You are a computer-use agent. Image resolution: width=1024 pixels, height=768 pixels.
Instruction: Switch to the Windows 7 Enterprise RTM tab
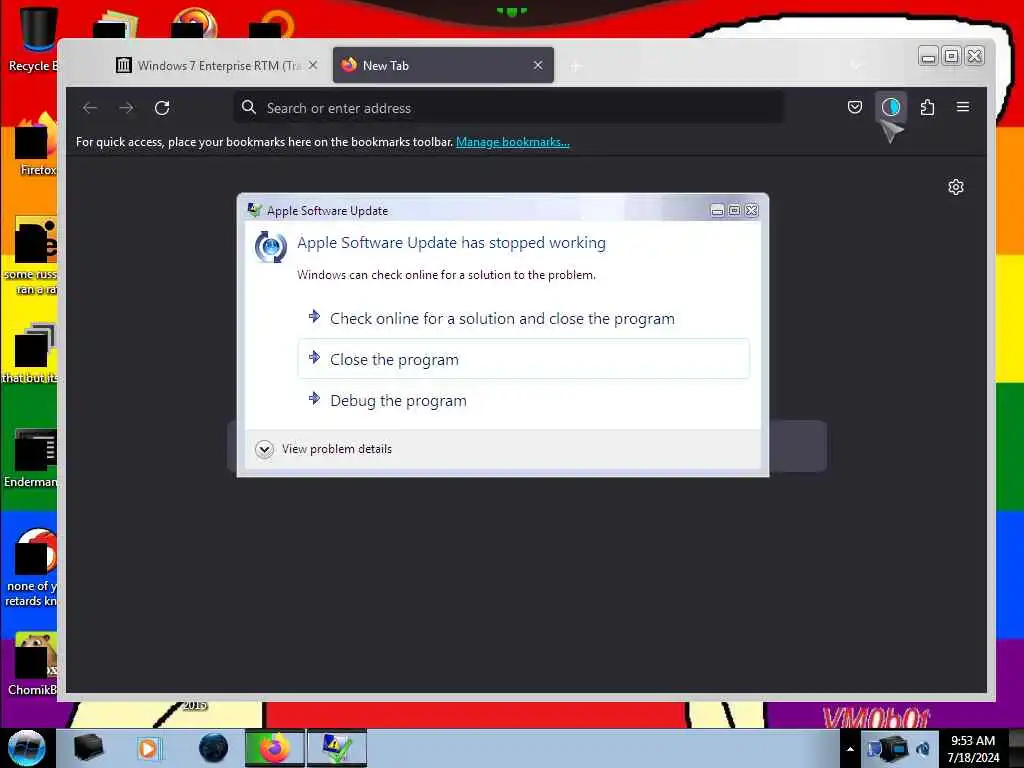pyautogui.click(x=217, y=65)
